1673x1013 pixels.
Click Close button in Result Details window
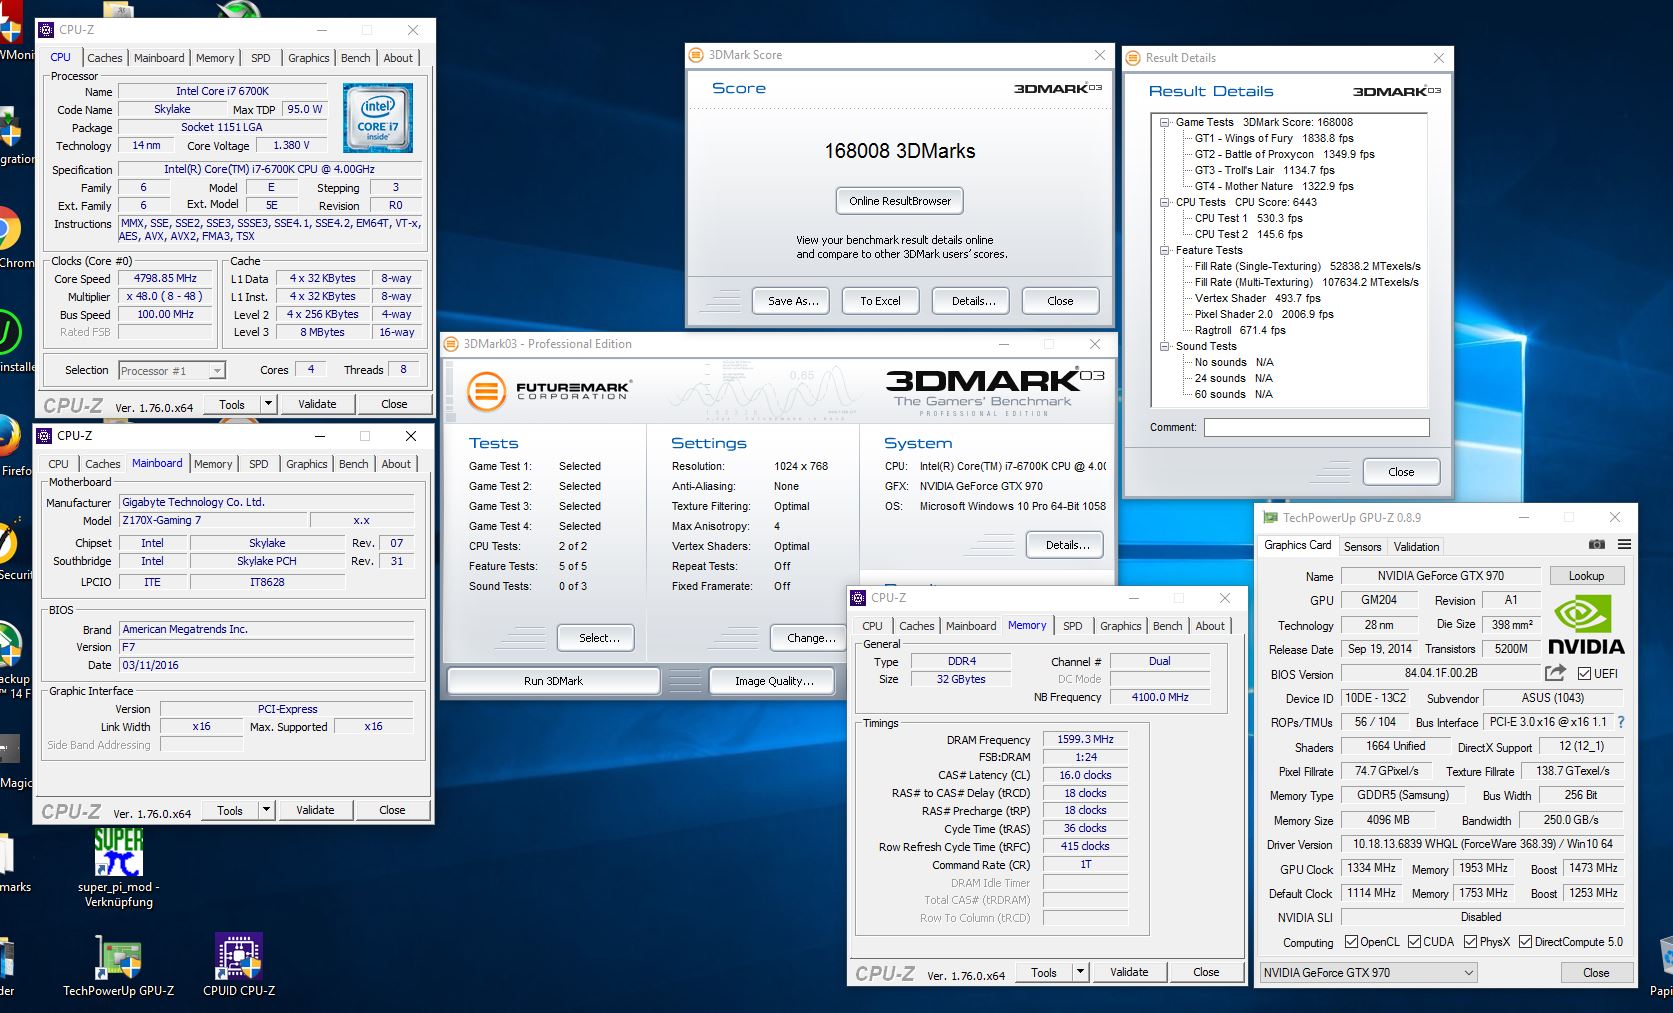tap(1400, 472)
